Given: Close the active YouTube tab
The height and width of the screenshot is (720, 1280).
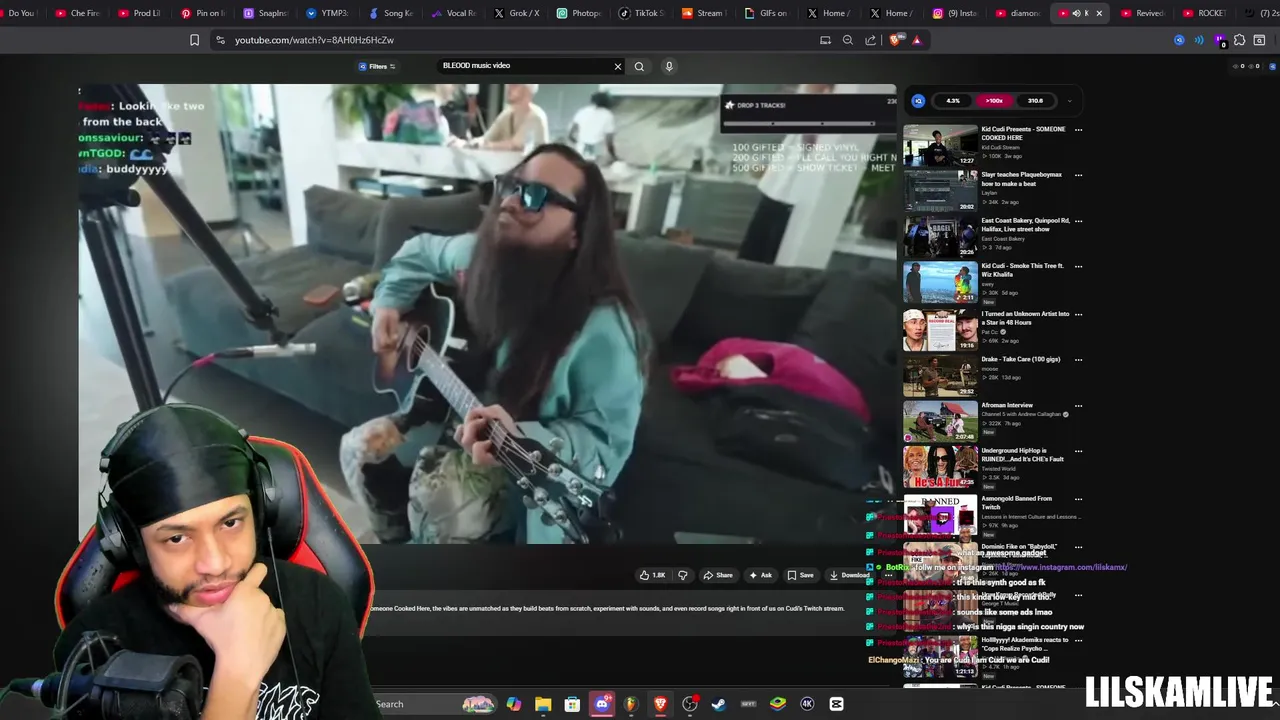Looking at the screenshot, I should [1099, 13].
